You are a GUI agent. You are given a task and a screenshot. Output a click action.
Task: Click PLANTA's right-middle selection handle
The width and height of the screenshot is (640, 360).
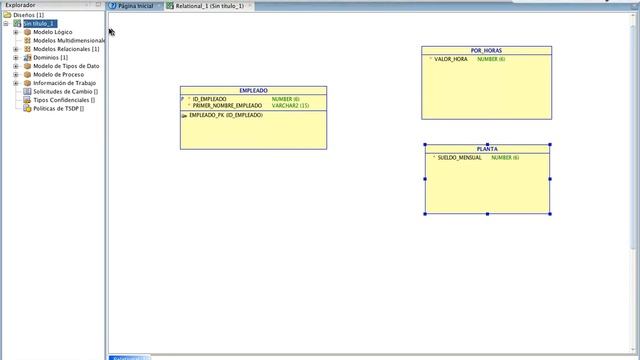(550, 179)
